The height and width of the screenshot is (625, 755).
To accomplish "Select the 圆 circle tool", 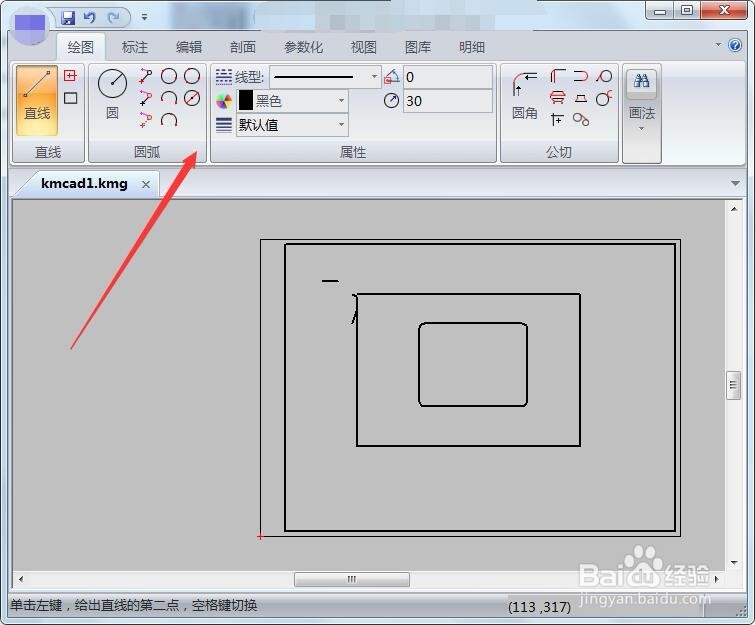I will [x=112, y=94].
